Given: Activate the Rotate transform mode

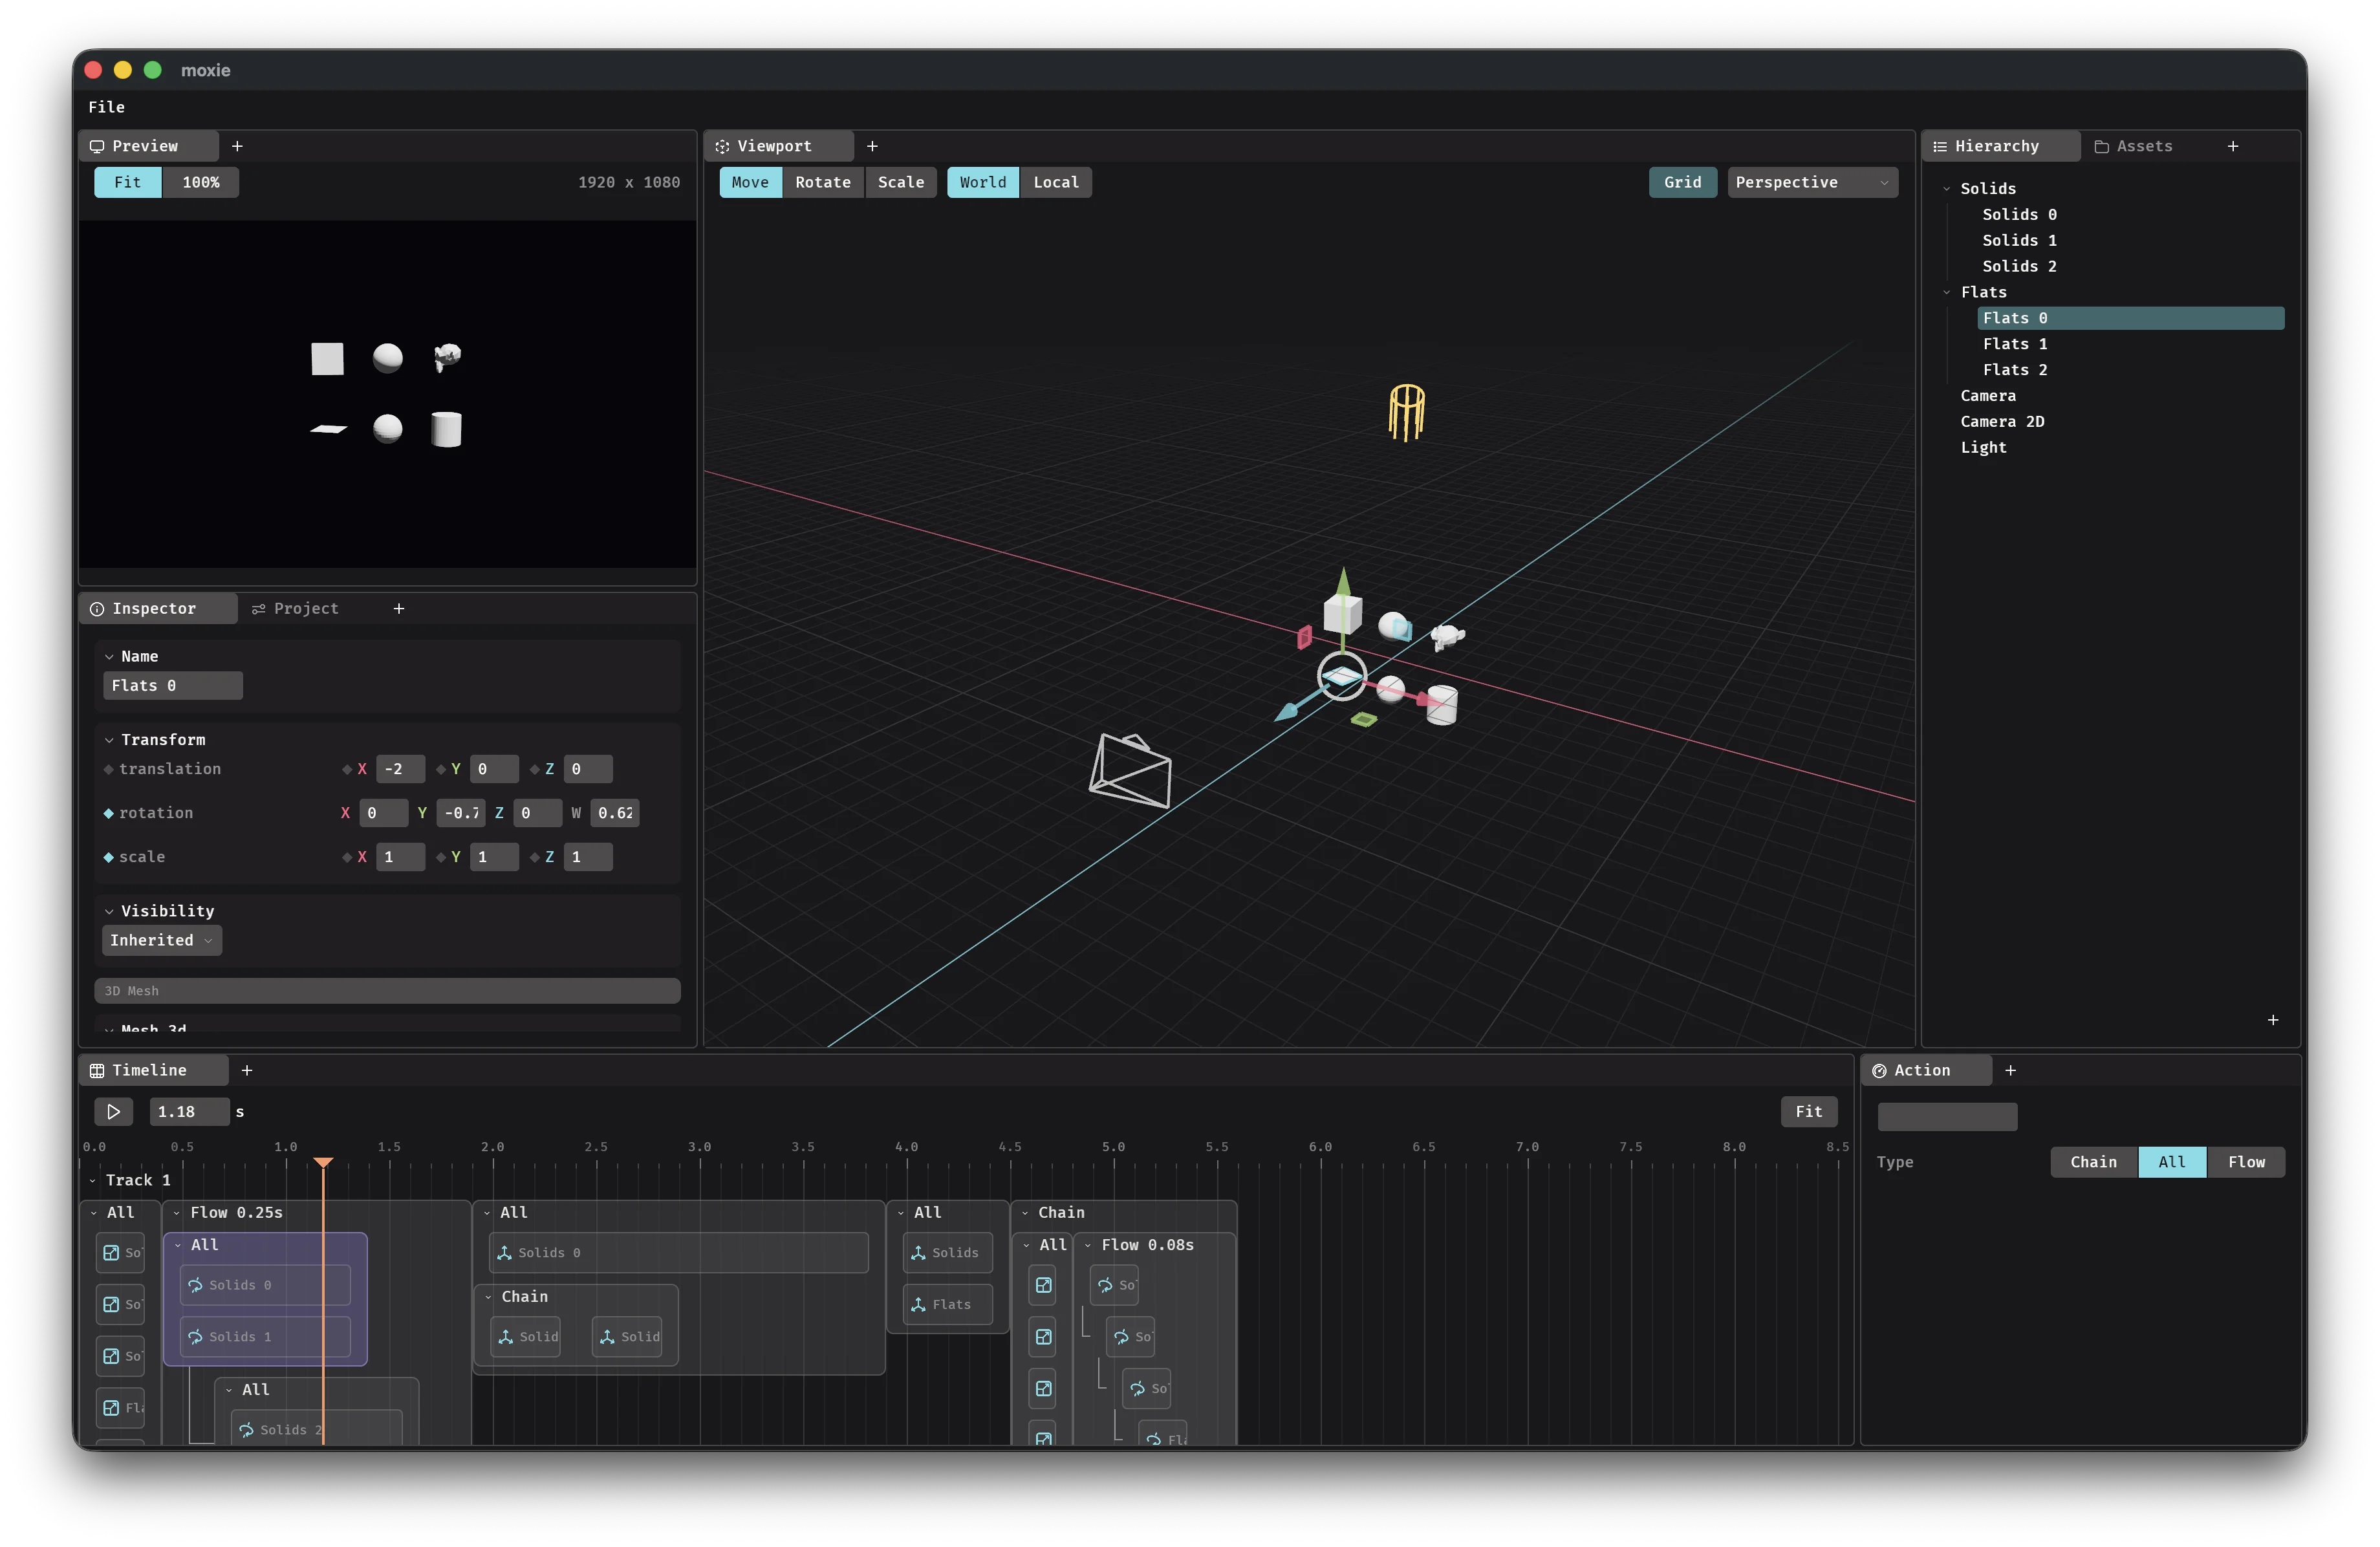Looking at the screenshot, I should pyautogui.click(x=822, y=182).
